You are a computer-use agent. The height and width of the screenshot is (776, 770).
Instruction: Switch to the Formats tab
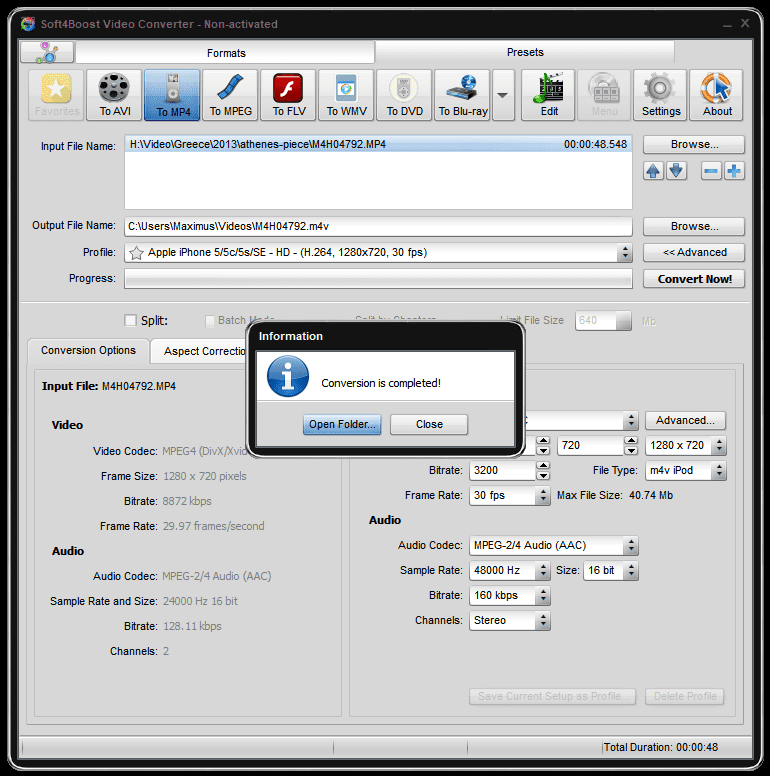coord(226,53)
